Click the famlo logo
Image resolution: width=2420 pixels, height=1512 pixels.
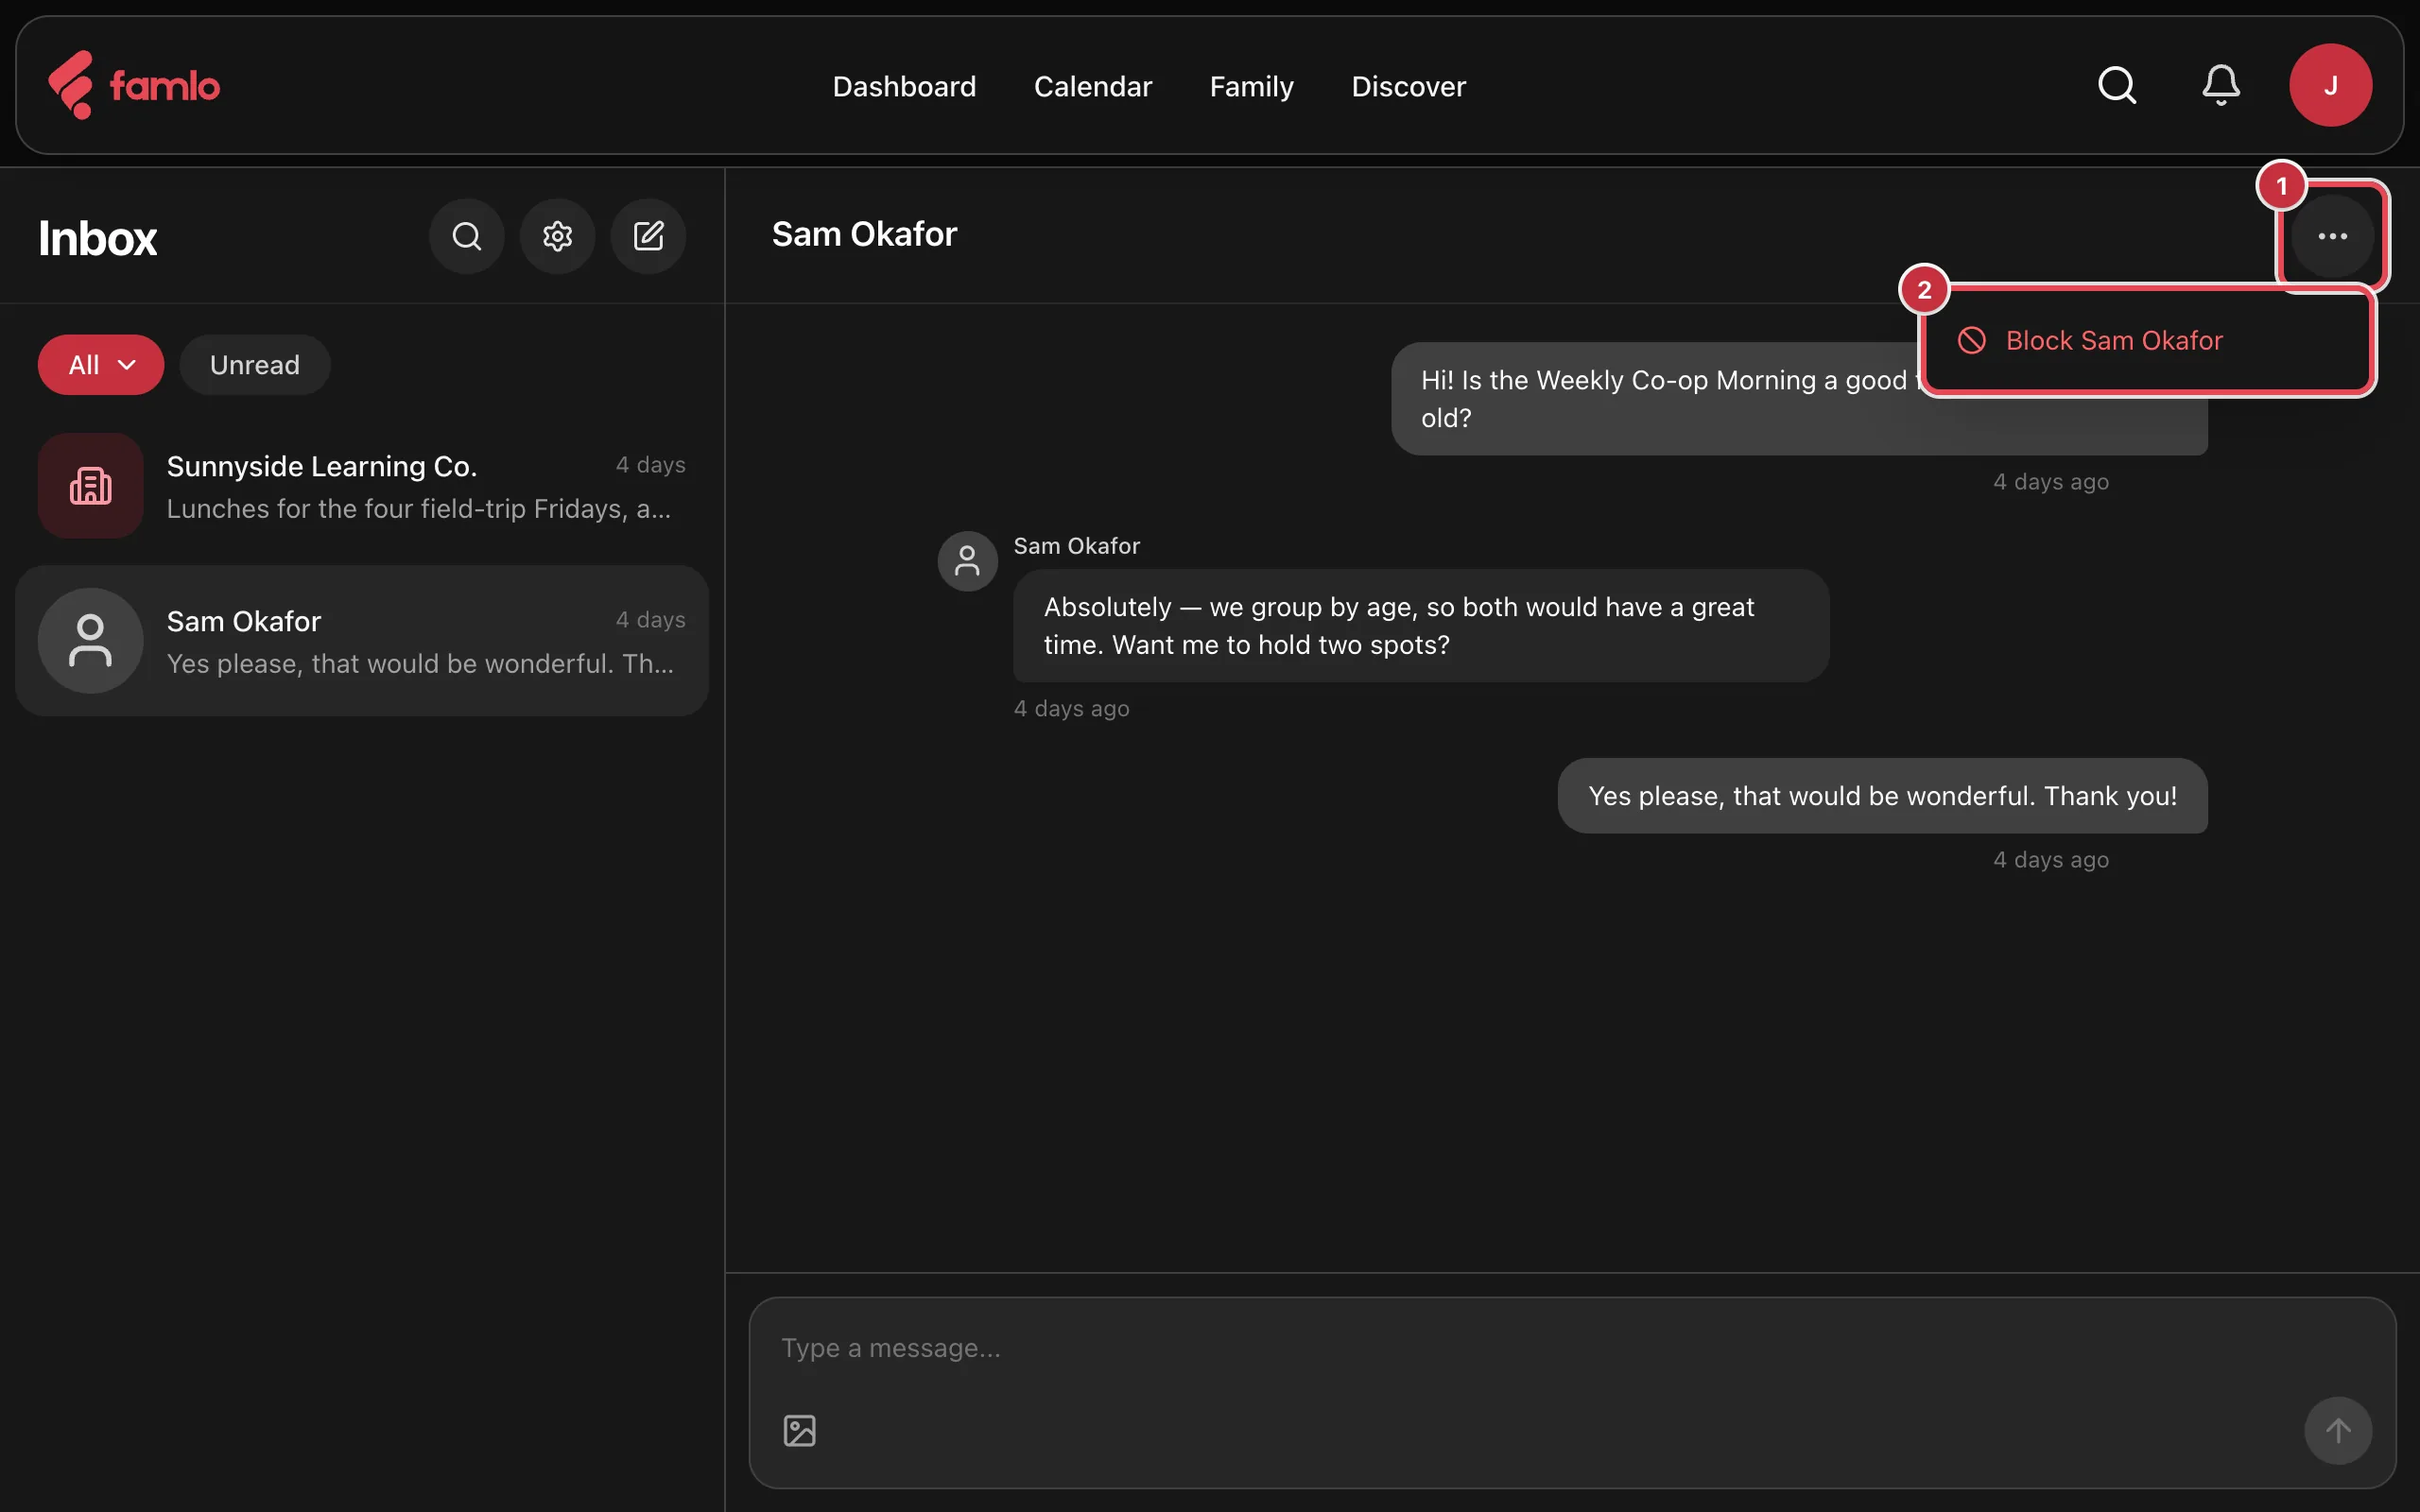click(x=134, y=85)
